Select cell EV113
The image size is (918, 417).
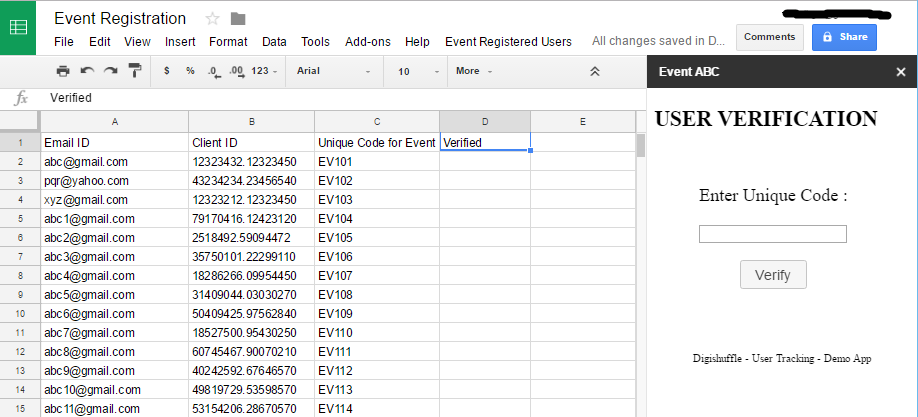click(x=377, y=390)
